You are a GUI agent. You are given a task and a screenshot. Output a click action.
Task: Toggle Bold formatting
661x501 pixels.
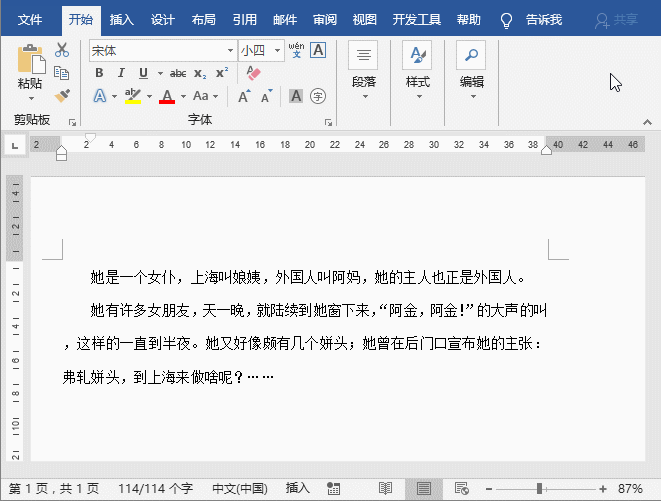point(99,73)
